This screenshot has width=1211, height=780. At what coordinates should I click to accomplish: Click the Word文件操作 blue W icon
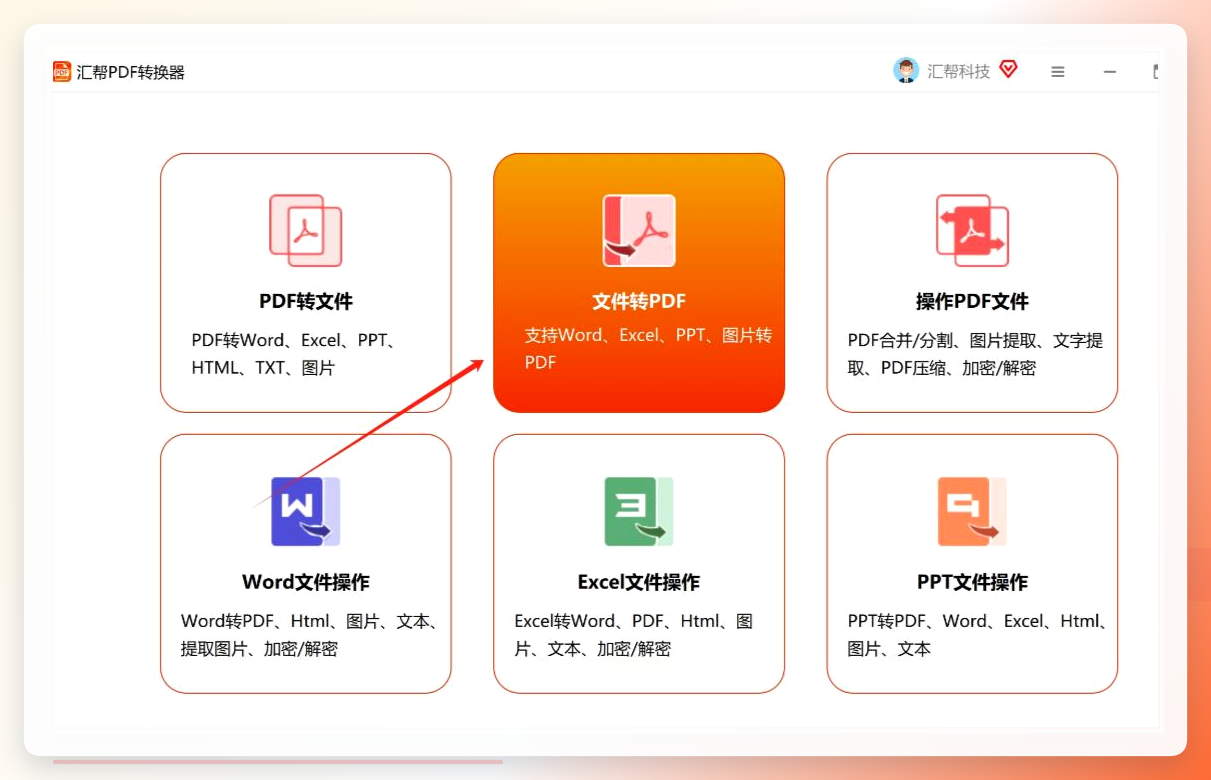(x=306, y=511)
